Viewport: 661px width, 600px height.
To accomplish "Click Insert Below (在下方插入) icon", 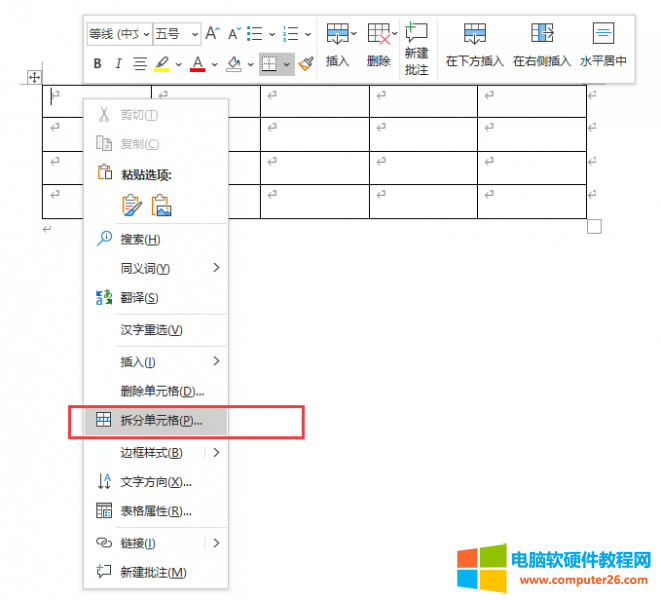I will coord(475,46).
